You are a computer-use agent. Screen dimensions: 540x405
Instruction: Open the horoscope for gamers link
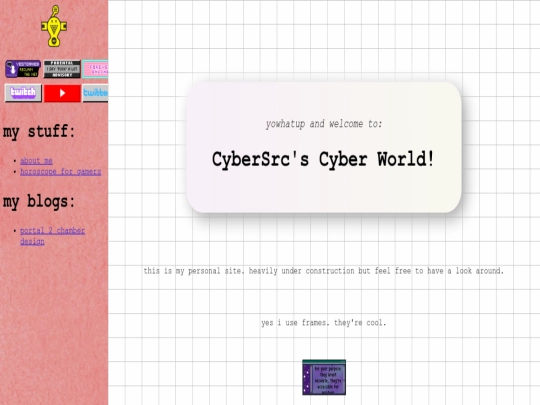[61, 172]
